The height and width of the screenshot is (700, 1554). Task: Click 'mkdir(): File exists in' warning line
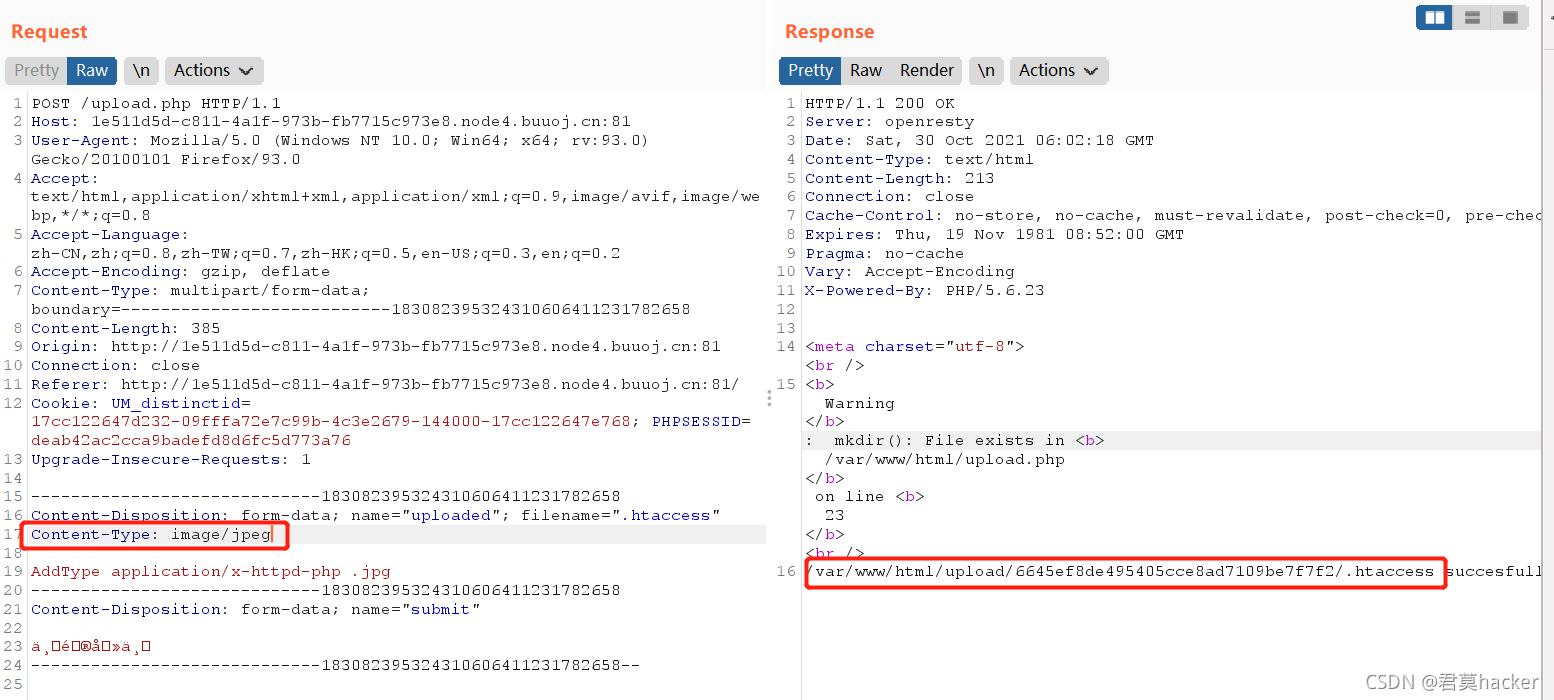pyautogui.click(x=954, y=441)
